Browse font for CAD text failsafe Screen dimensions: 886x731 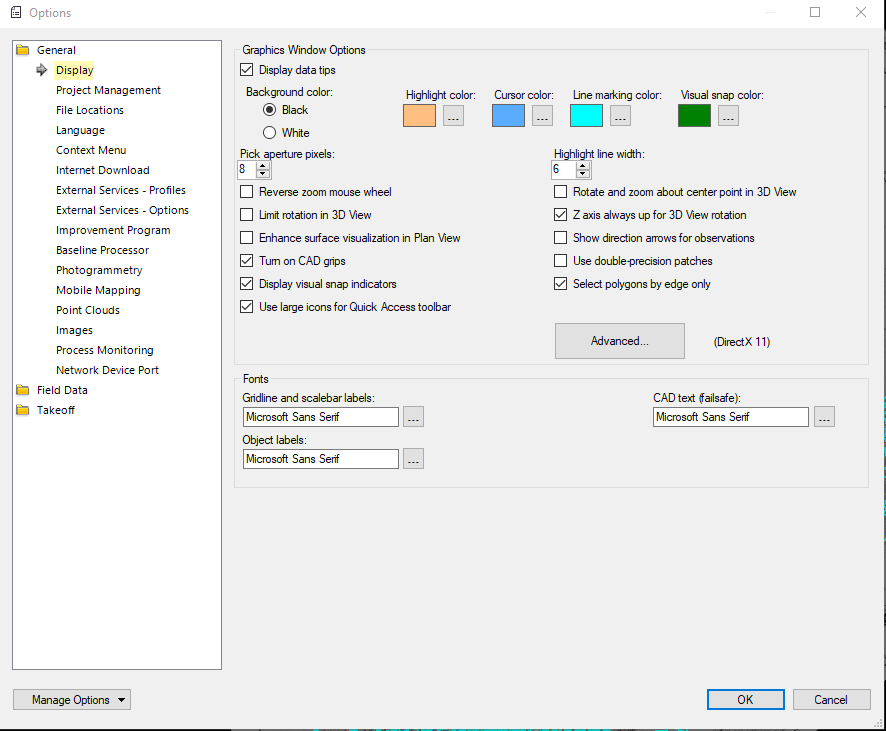(824, 417)
